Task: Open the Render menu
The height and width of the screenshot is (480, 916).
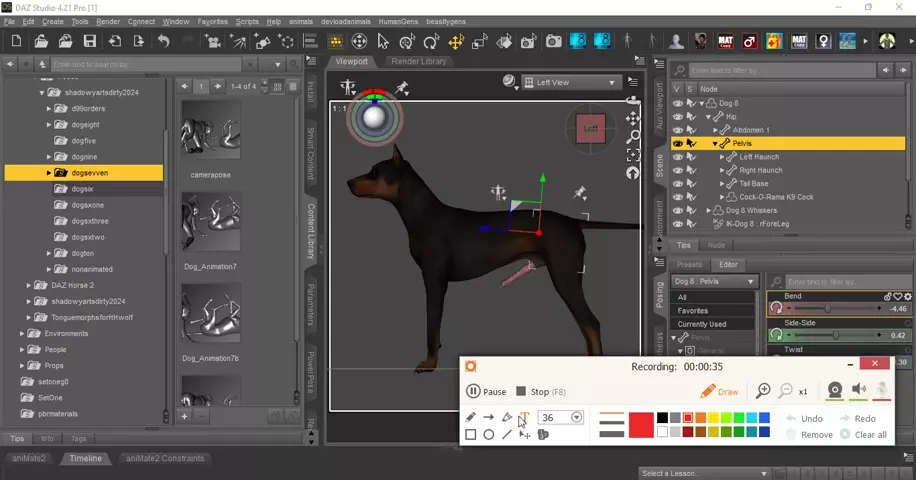Action: [108, 21]
